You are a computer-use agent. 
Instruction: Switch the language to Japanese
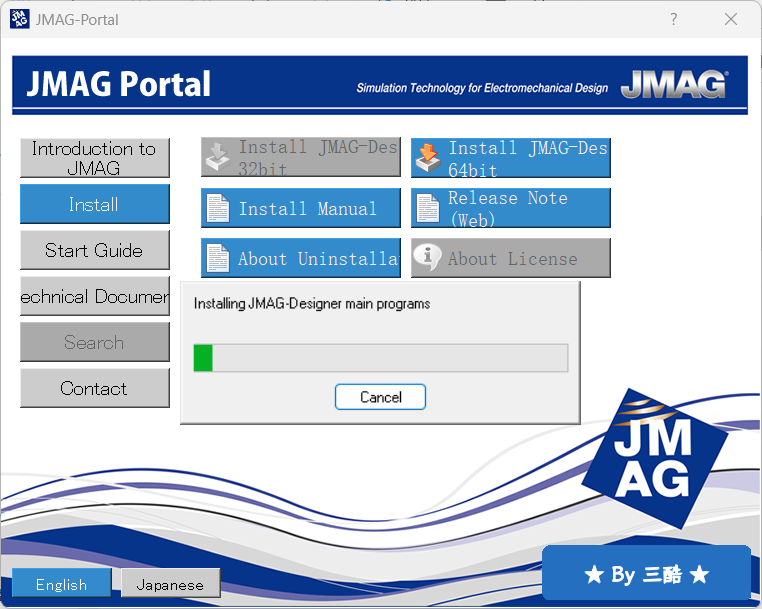[171, 583]
